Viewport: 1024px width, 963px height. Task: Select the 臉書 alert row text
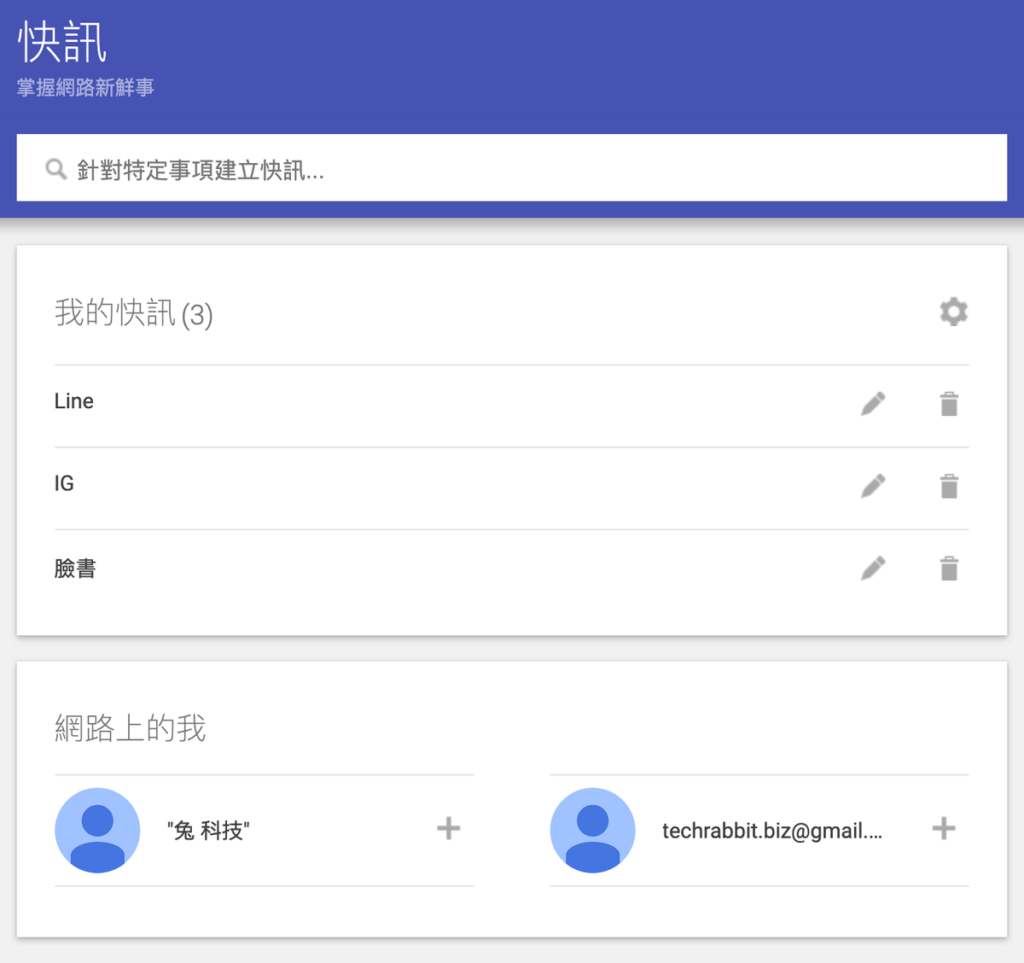click(x=75, y=568)
